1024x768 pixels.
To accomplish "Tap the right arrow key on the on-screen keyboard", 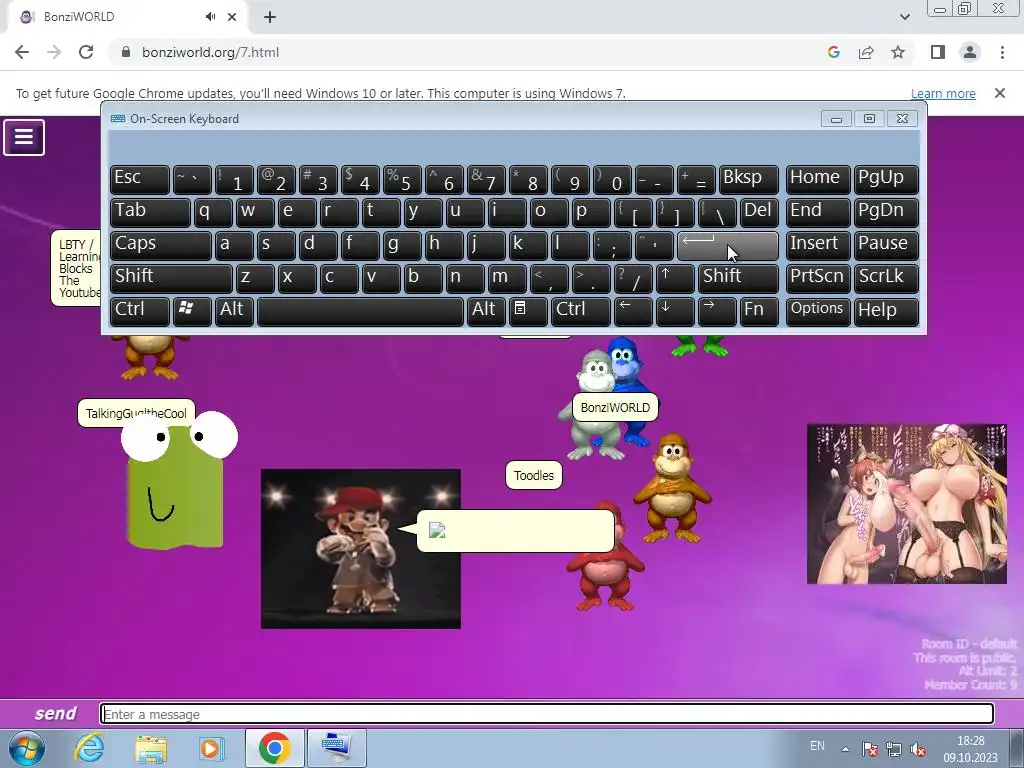I will point(717,311).
